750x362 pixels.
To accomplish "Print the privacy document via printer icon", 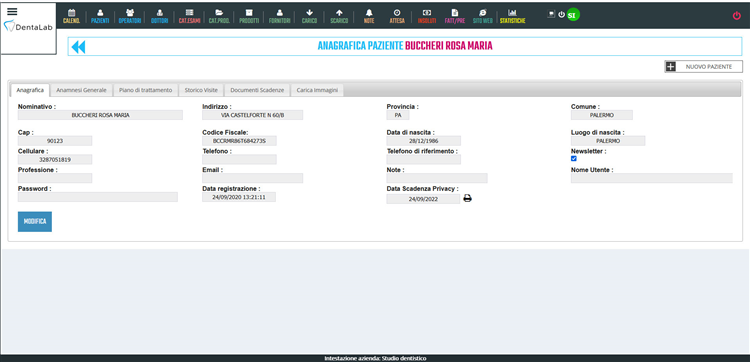I will tap(467, 198).
